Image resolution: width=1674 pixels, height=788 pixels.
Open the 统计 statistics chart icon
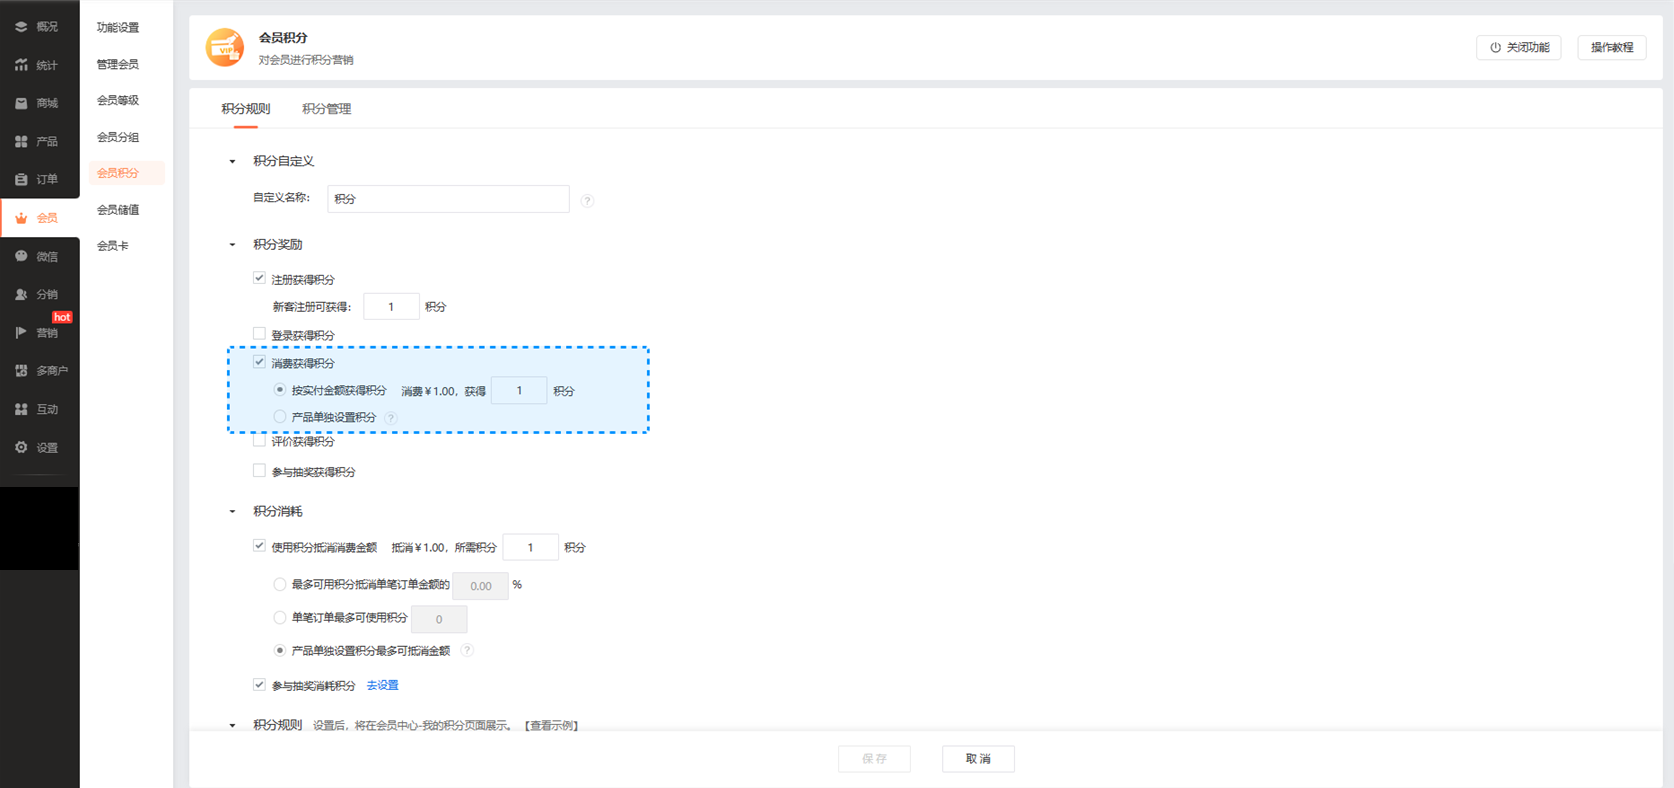pyautogui.click(x=21, y=65)
